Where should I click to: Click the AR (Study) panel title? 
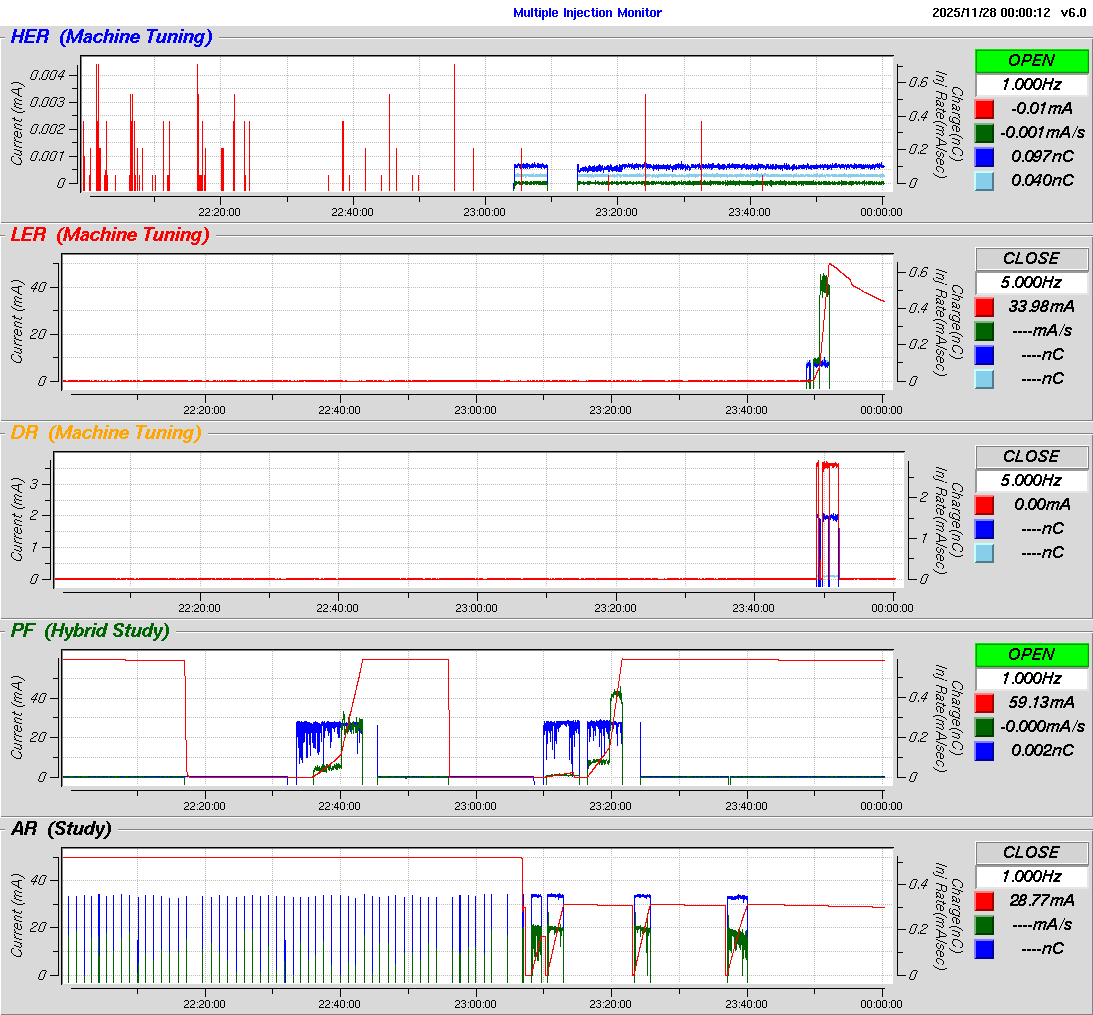click(x=61, y=828)
